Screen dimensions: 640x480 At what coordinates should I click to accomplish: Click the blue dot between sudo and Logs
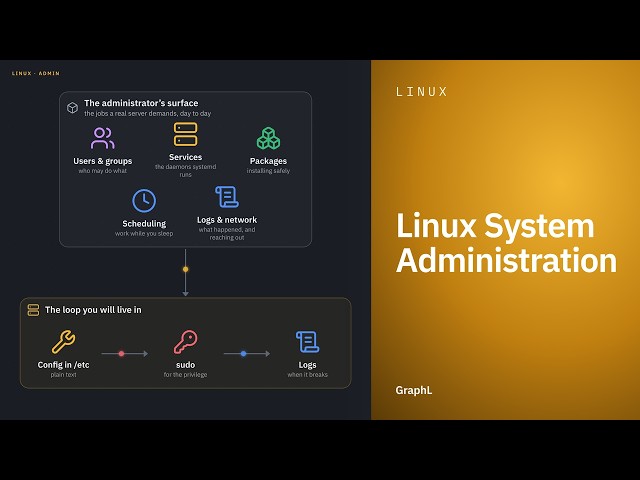pos(243,353)
